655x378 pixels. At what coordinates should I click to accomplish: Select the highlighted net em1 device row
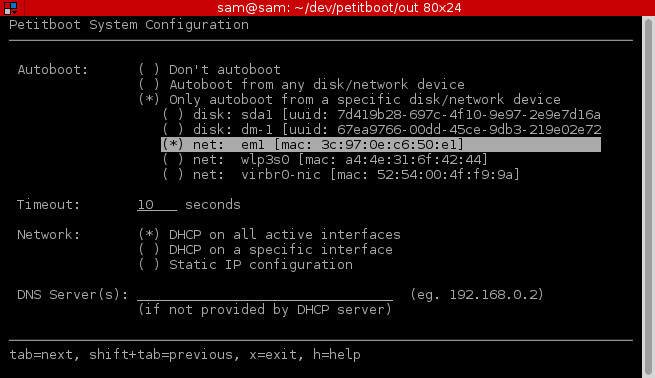coord(381,145)
